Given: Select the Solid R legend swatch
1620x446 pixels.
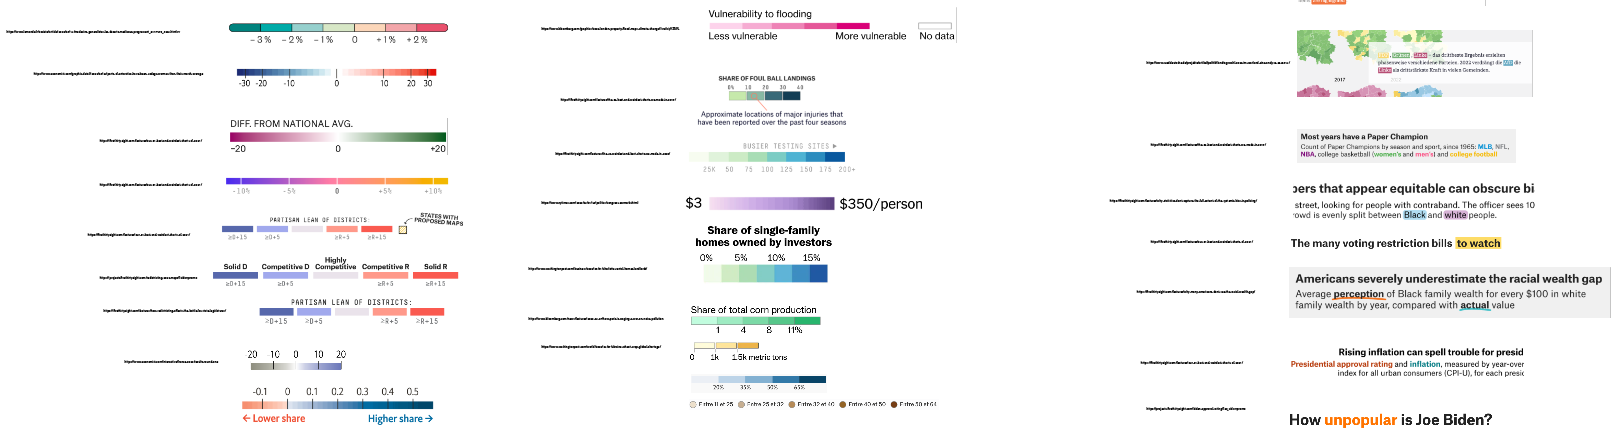Looking at the screenshot, I should 436,275.
